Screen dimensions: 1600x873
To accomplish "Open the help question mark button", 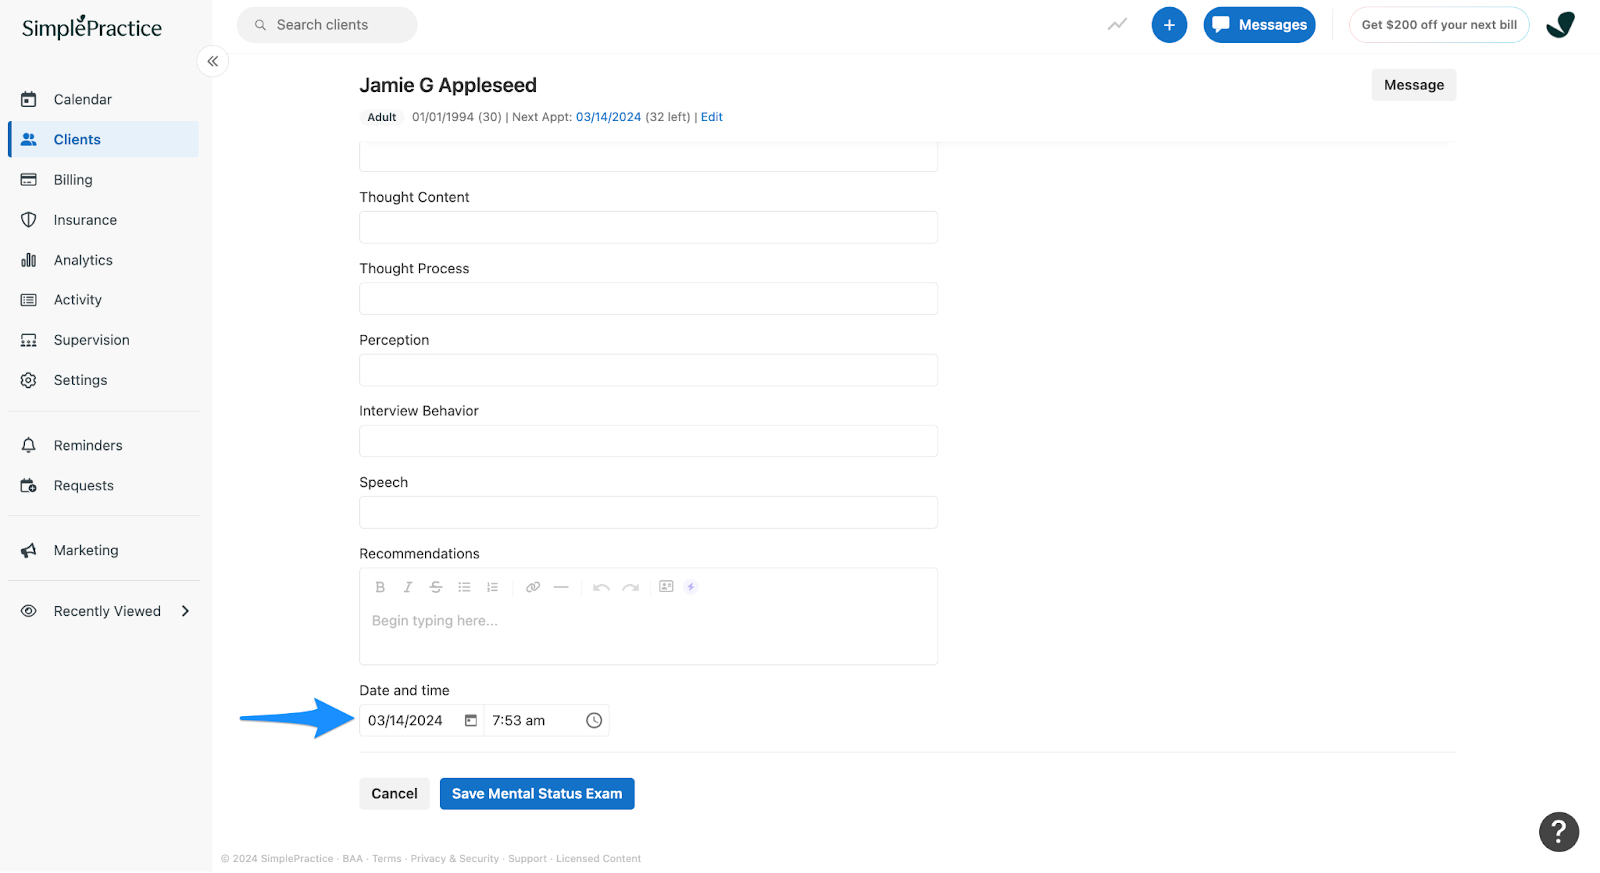I will pyautogui.click(x=1559, y=831).
